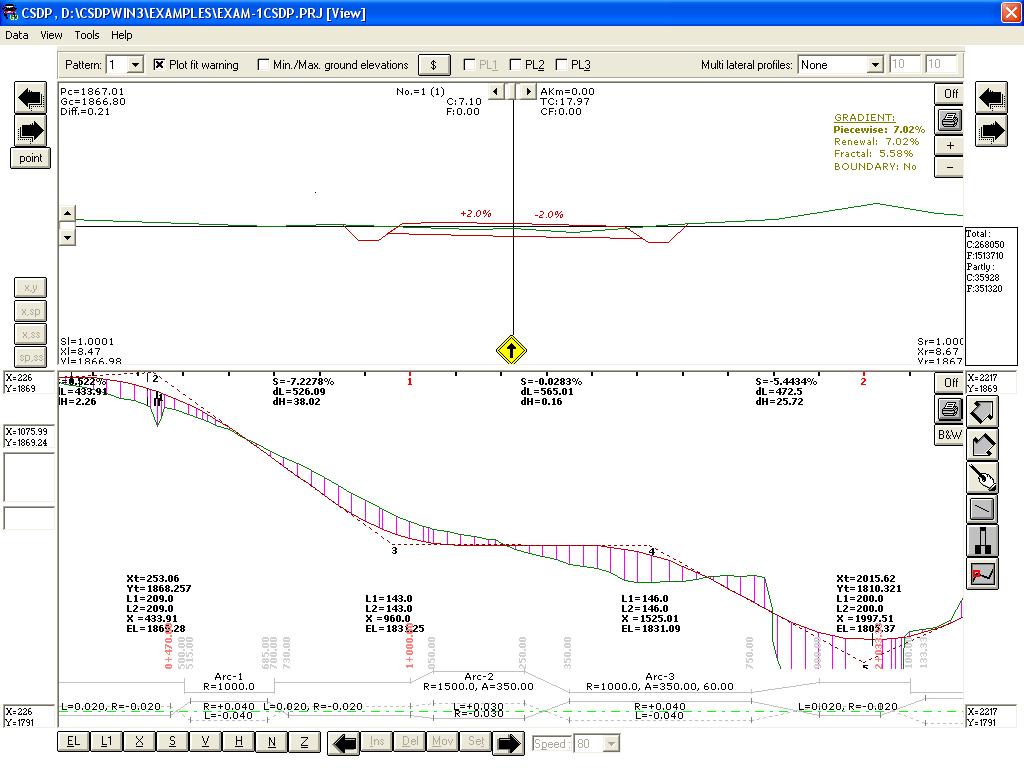Viewport: 1024px width, 768px height.
Task: Click the right arrow icon above the point button
Action: coord(31,131)
